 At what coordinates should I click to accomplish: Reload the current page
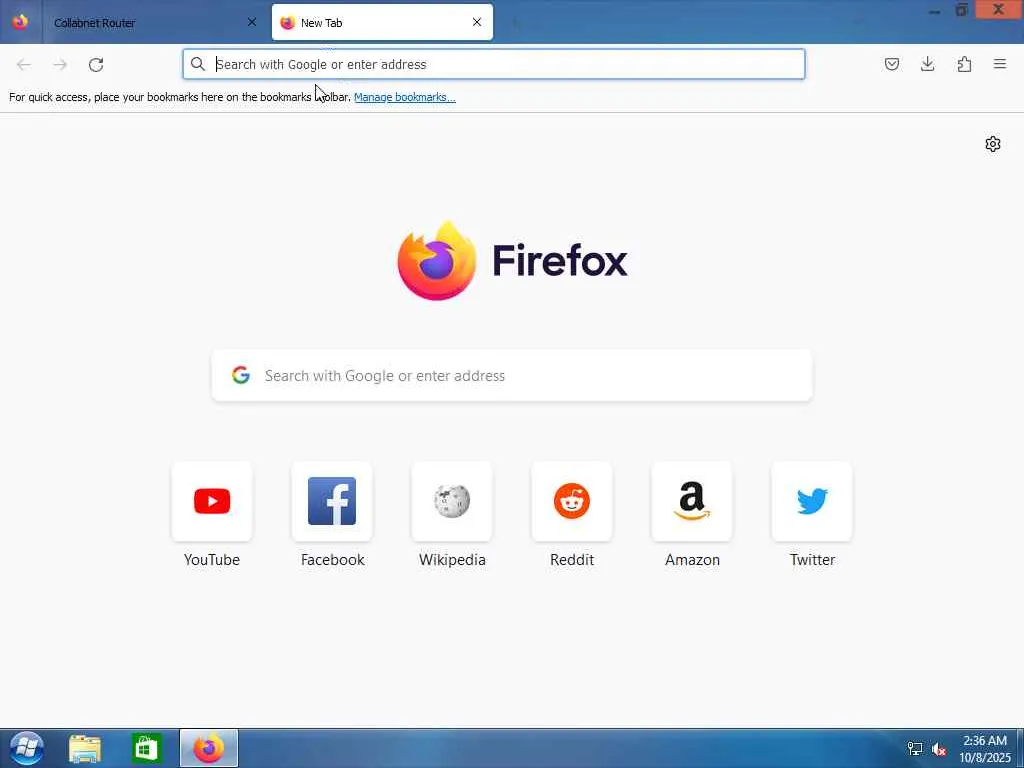pos(96,64)
